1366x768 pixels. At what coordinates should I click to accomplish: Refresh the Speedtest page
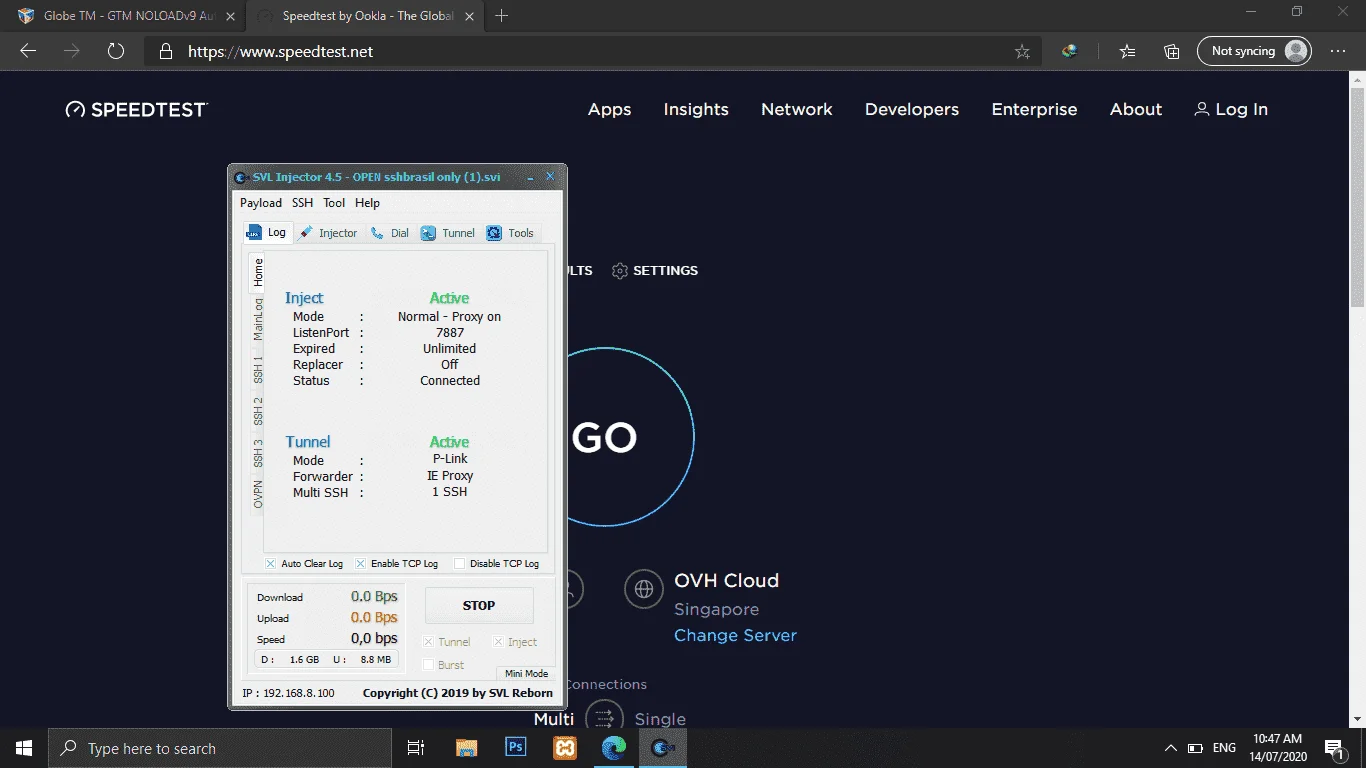tap(116, 51)
